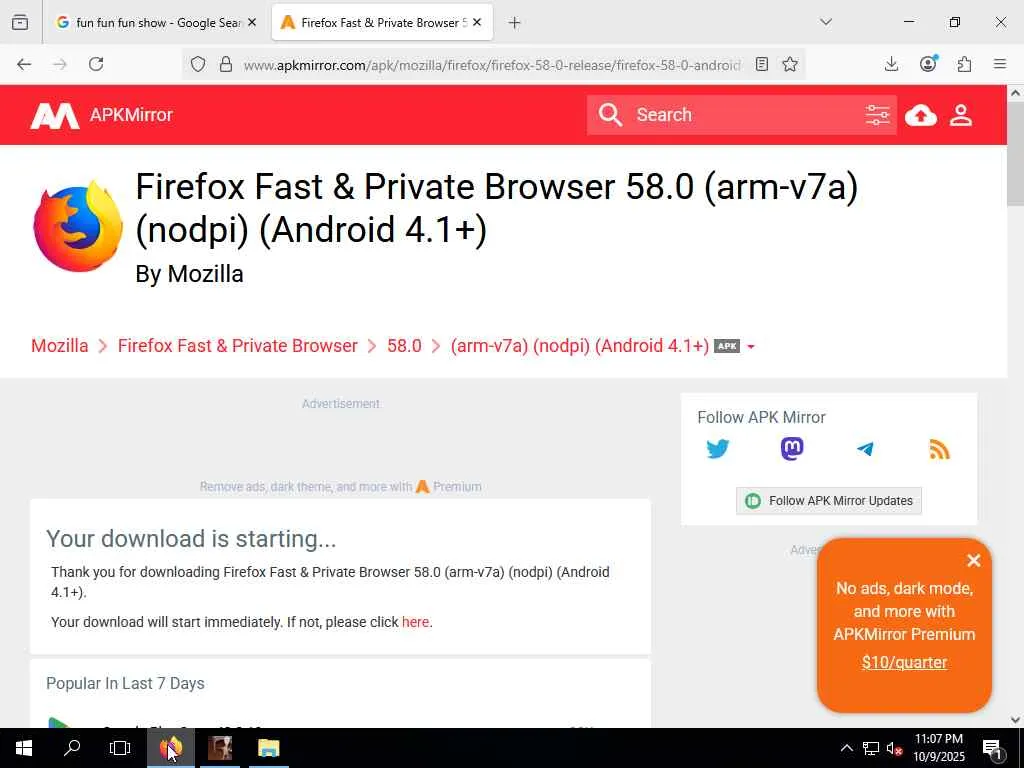This screenshot has width=1024, height=768.
Task: Open the $10/quarter premium link
Action: coord(904,662)
